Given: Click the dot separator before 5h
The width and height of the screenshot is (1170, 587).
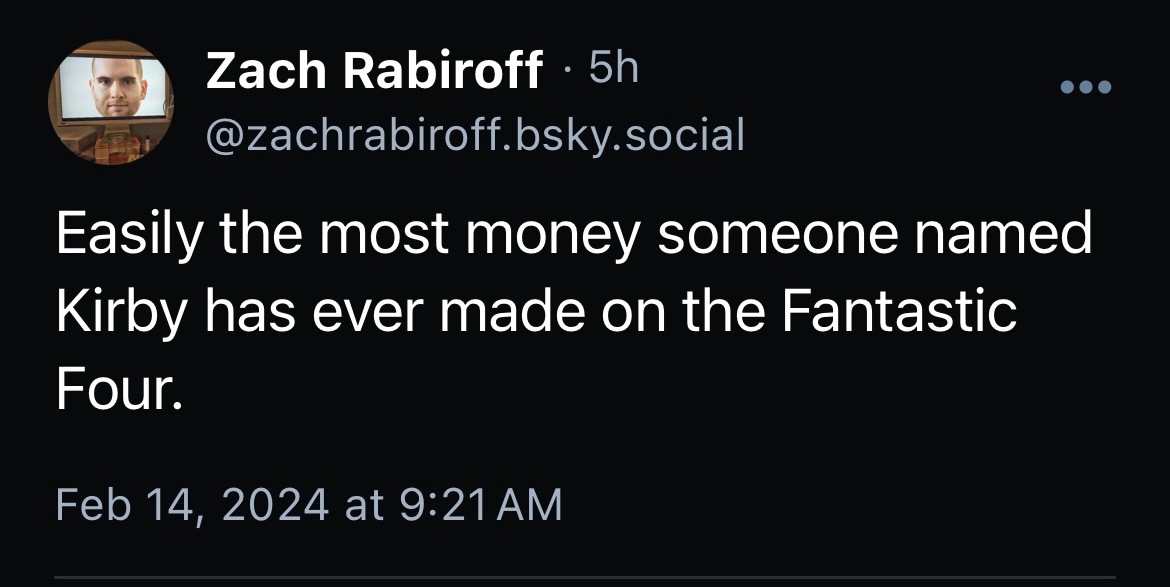Looking at the screenshot, I should pyautogui.click(x=567, y=70).
